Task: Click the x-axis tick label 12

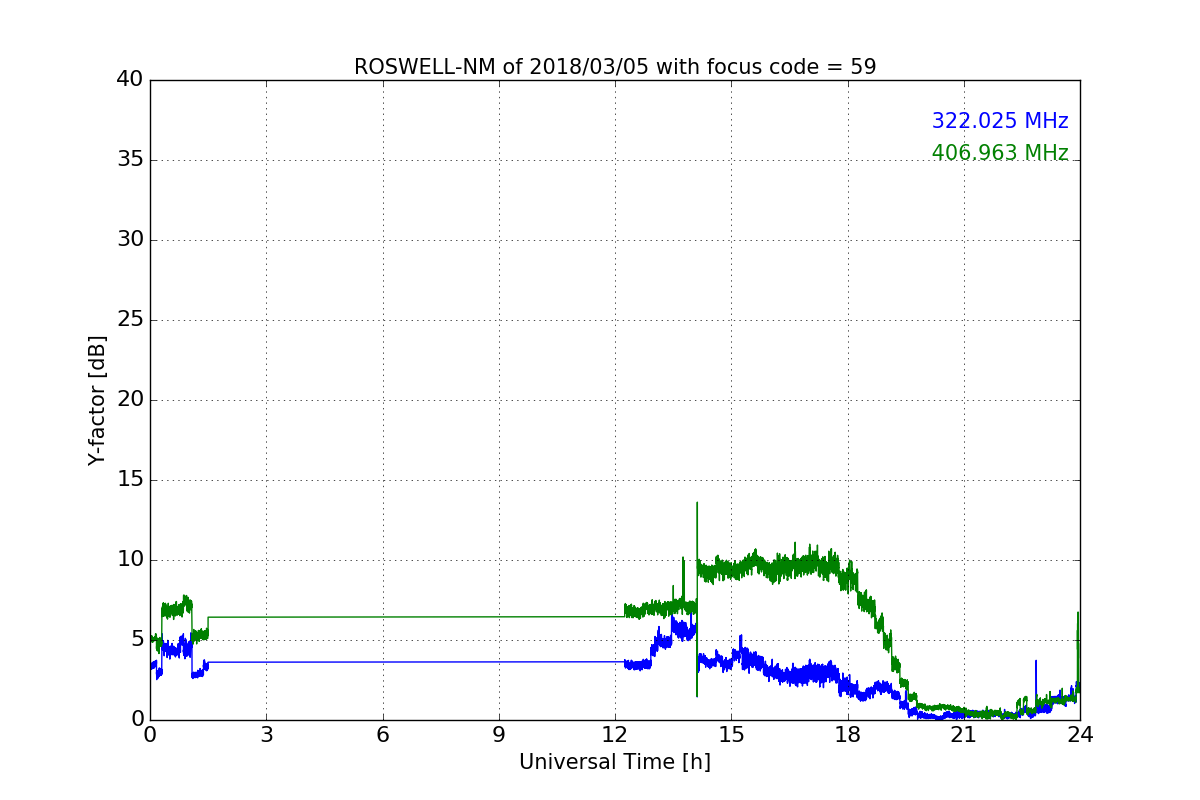Action: coord(615,734)
